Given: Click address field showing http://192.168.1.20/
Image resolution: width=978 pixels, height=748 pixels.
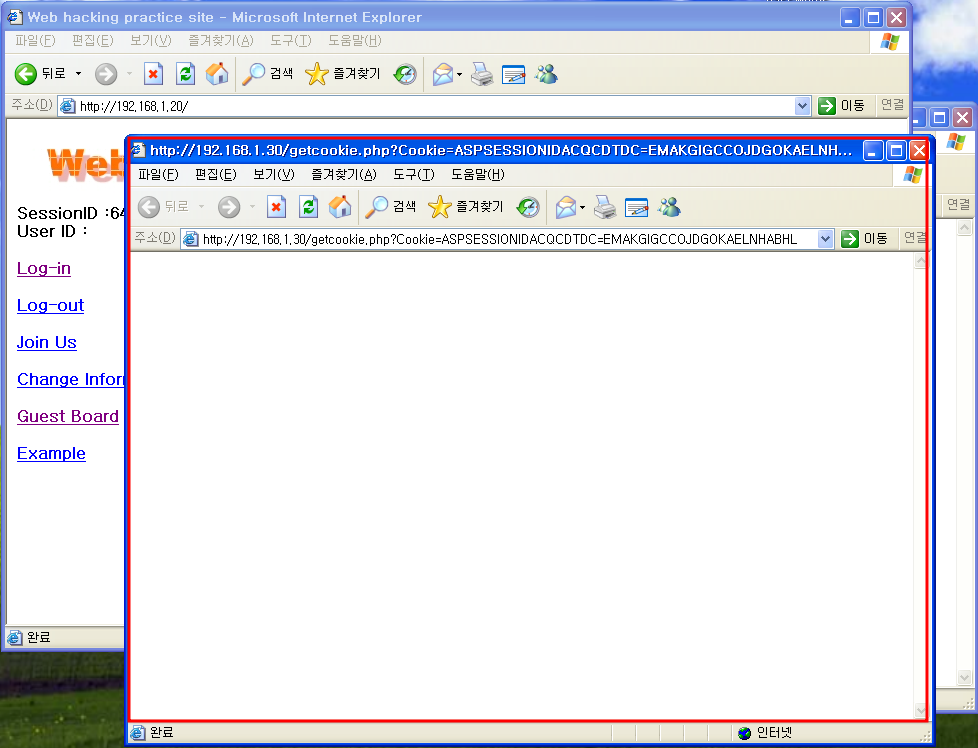Looking at the screenshot, I should (434, 106).
